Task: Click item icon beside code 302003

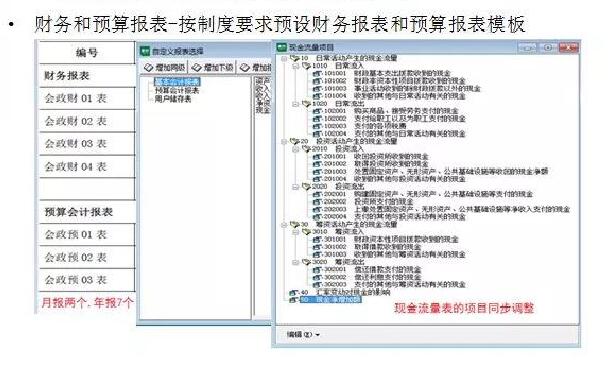Action: tap(317, 285)
